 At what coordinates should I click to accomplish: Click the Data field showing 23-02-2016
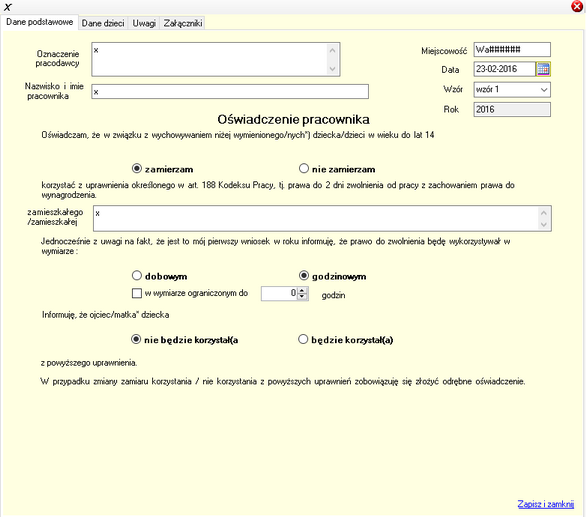tap(505, 69)
